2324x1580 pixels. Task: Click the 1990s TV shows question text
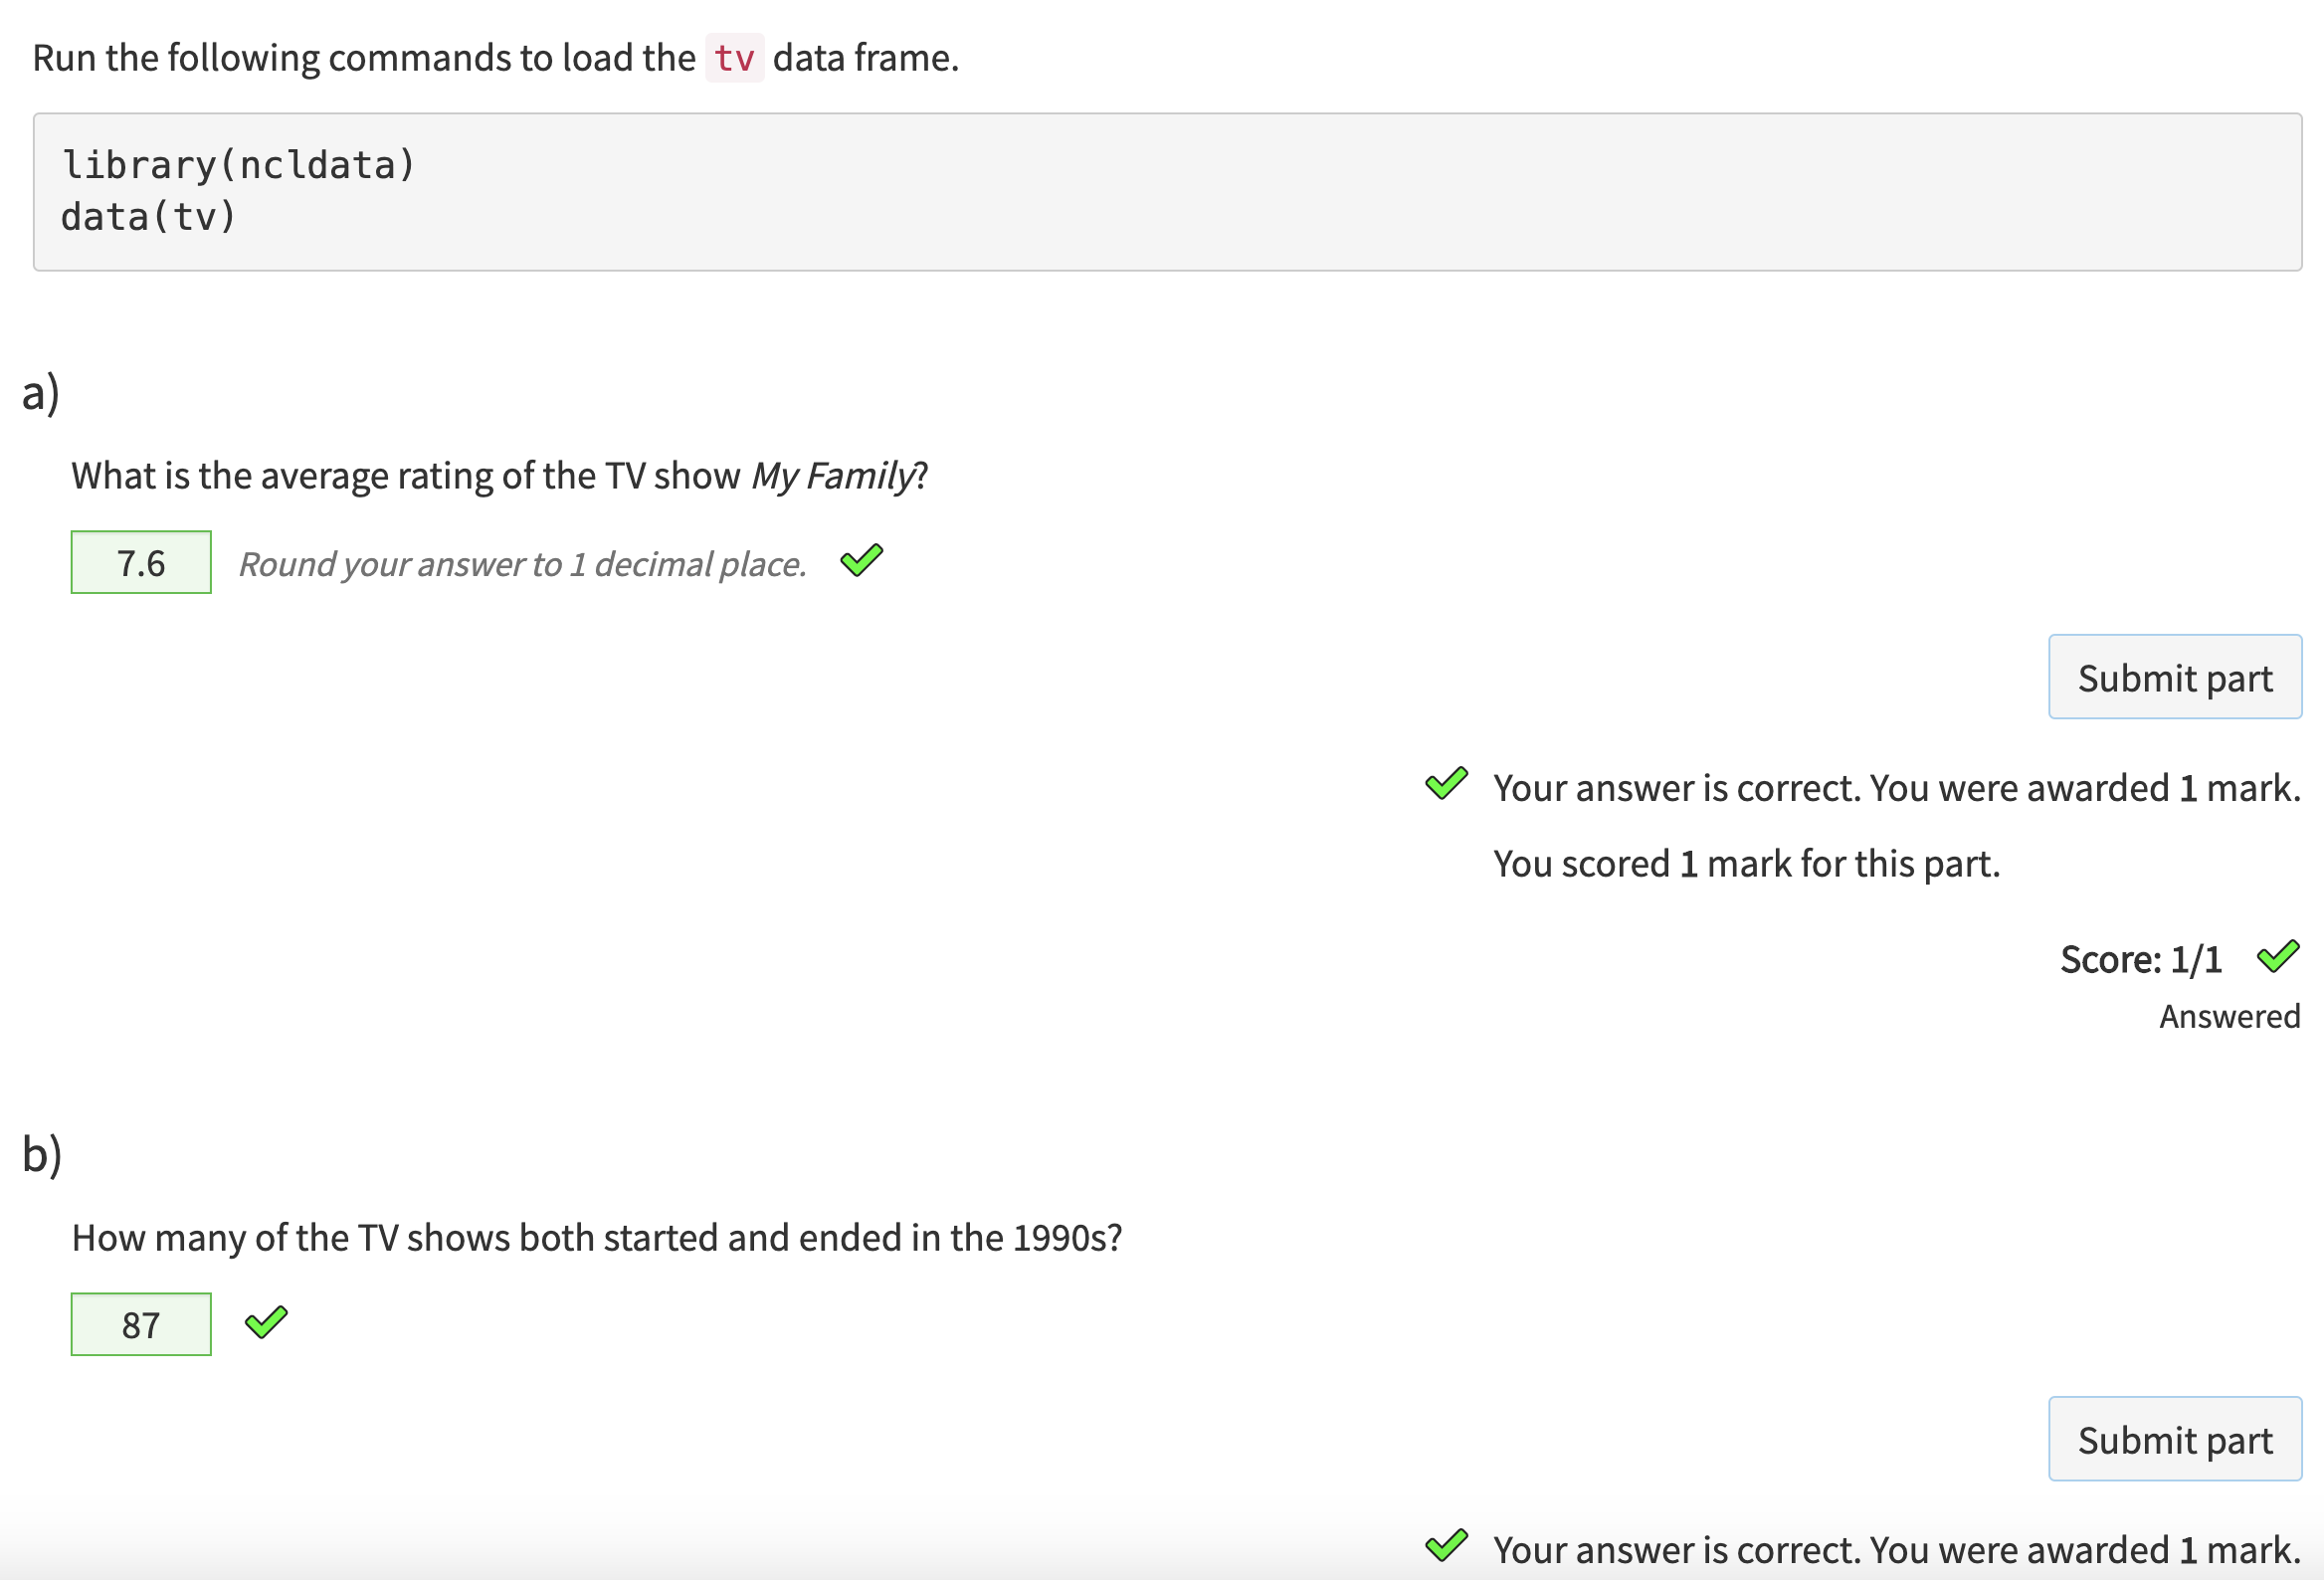(597, 1238)
